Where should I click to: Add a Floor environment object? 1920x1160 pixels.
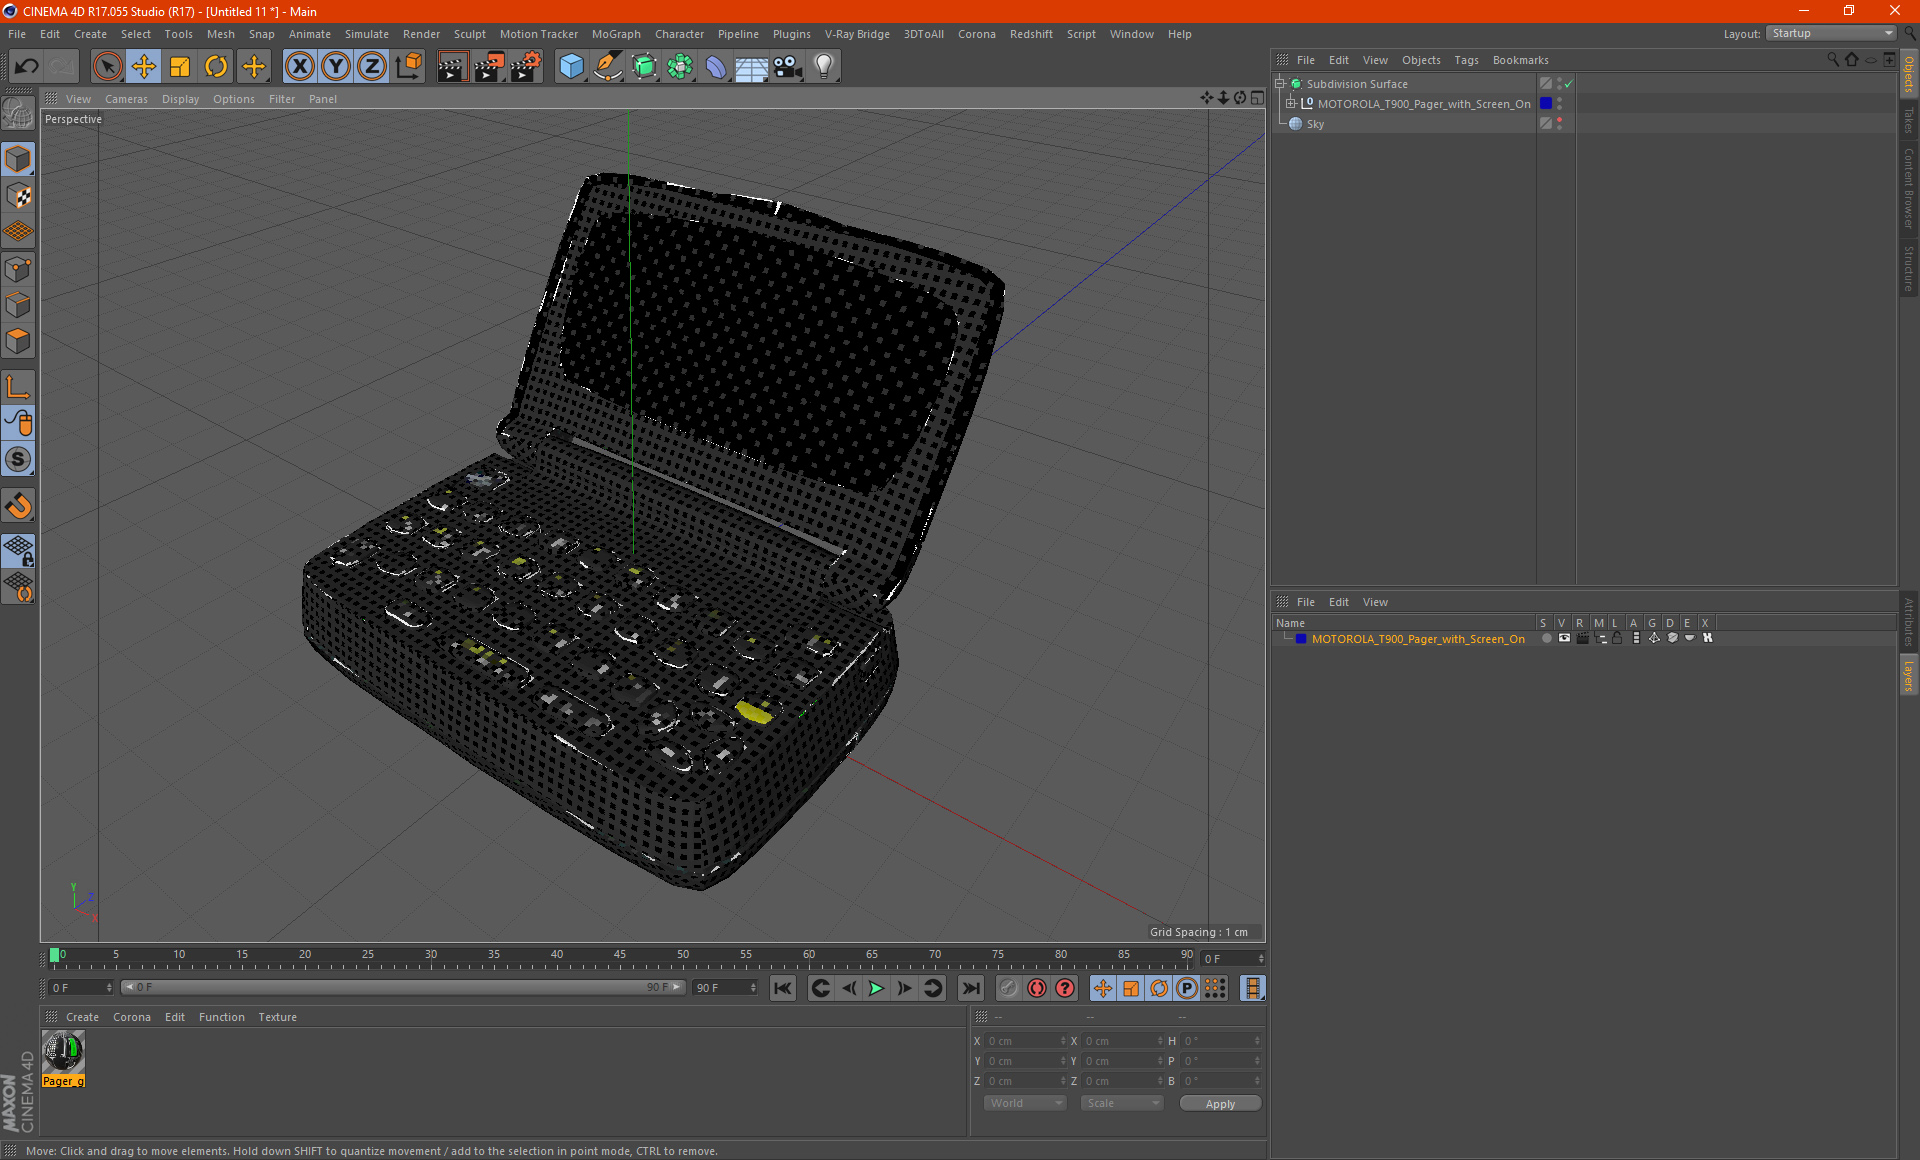[x=752, y=66]
